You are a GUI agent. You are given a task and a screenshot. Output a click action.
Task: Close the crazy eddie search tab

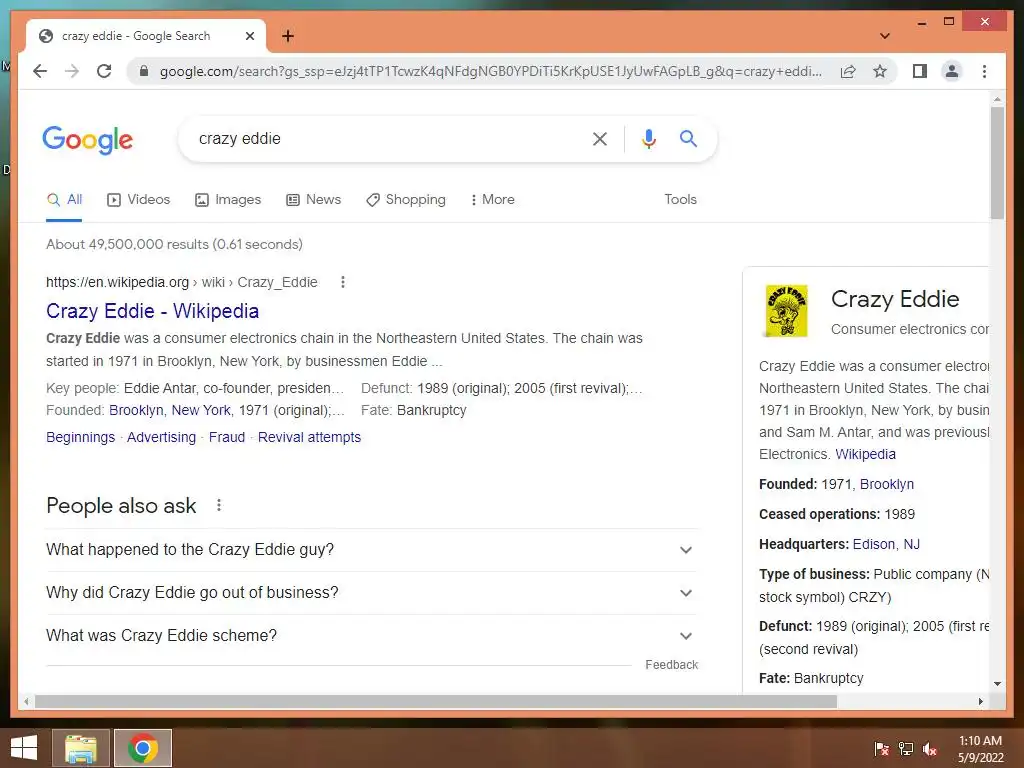pyautogui.click(x=249, y=36)
